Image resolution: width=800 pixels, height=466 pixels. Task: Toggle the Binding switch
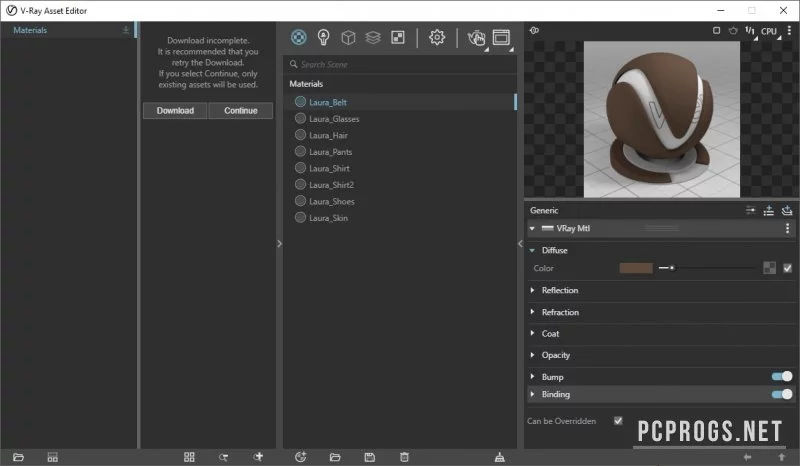[782, 394]
